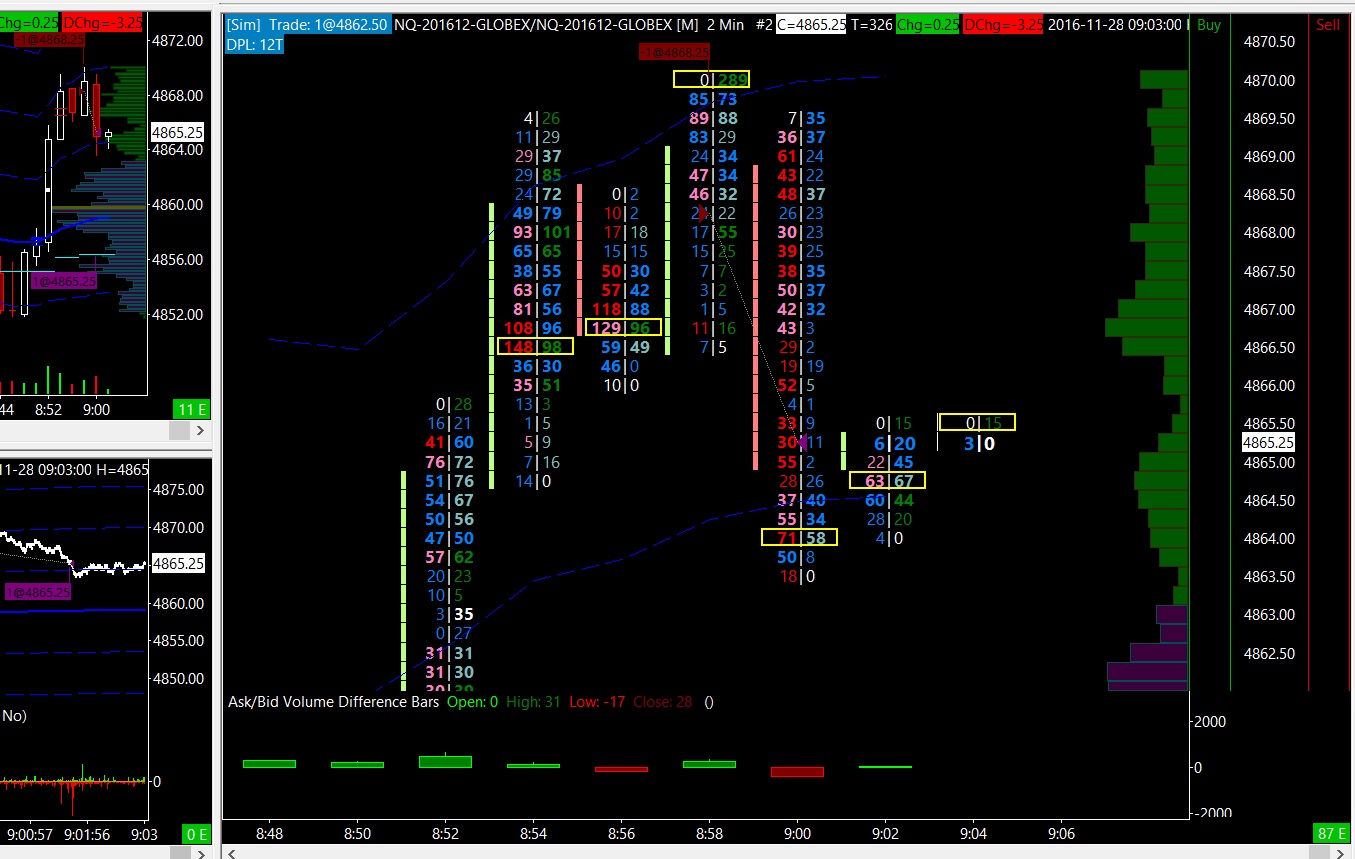Click the 4870.00 price level on the main chart axis
The height and width of the screenshot is (859, 1355).
pyautogui.click(x=1268, y=81)
